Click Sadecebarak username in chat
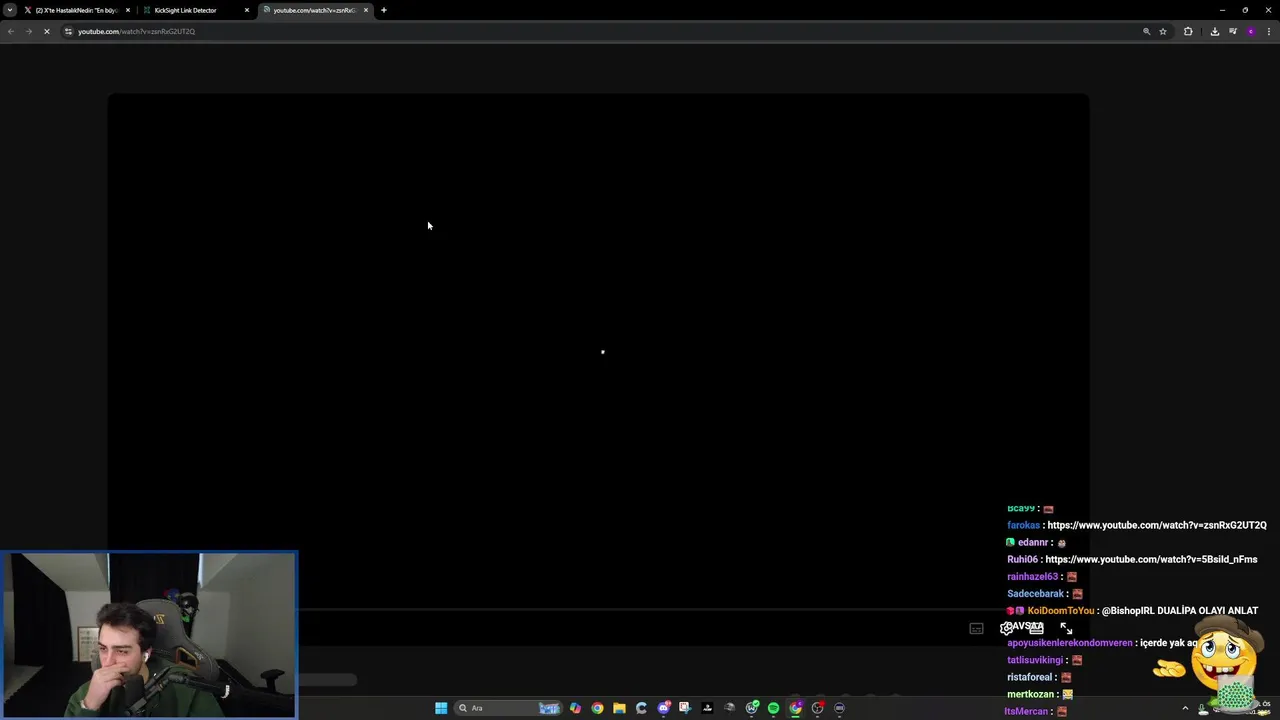The width and height of the screenshot is (1280, 720). (1035, 593)
